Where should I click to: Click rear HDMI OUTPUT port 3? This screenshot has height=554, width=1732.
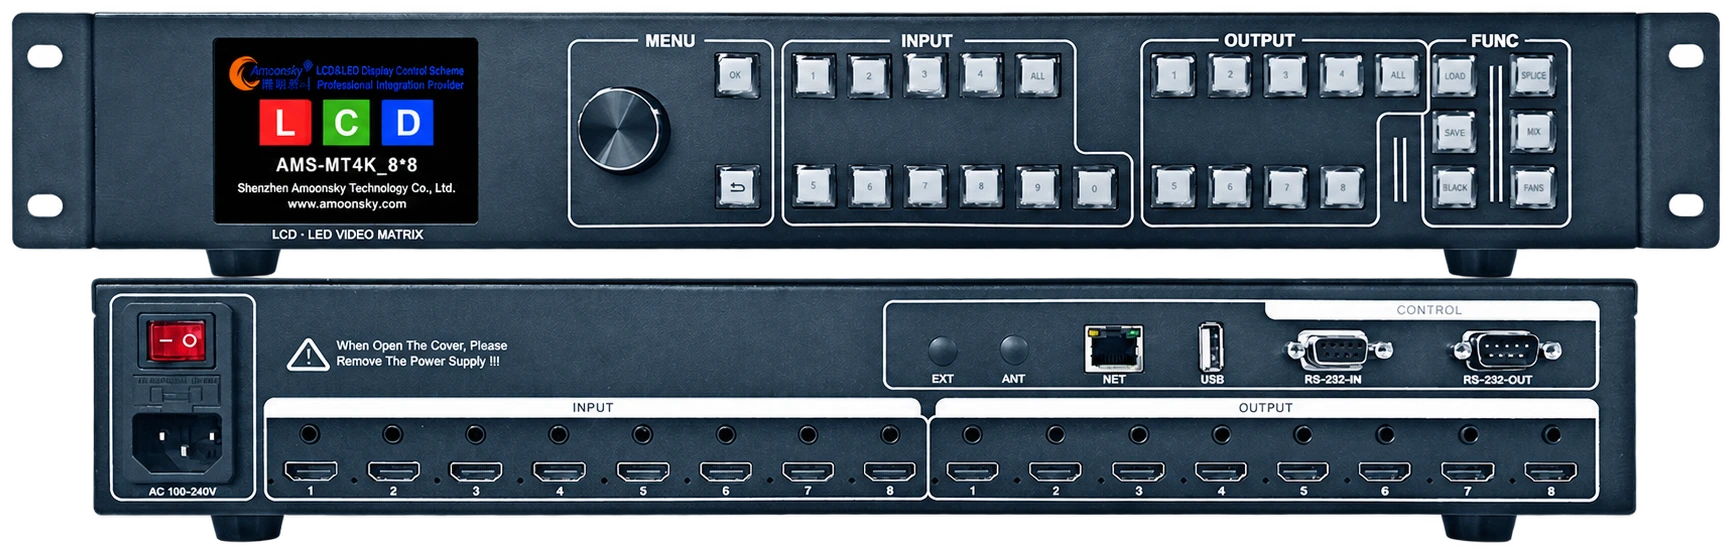click(1138, 472)
